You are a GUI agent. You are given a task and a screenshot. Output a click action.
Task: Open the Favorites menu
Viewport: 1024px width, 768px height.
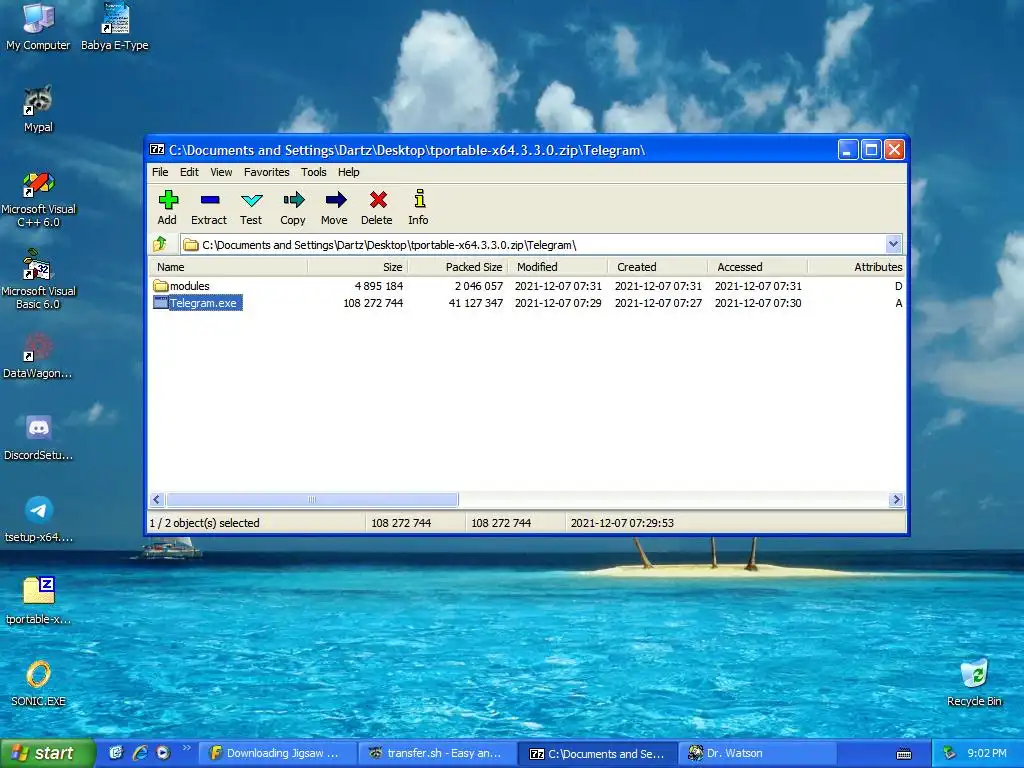[x=266, y=172]
